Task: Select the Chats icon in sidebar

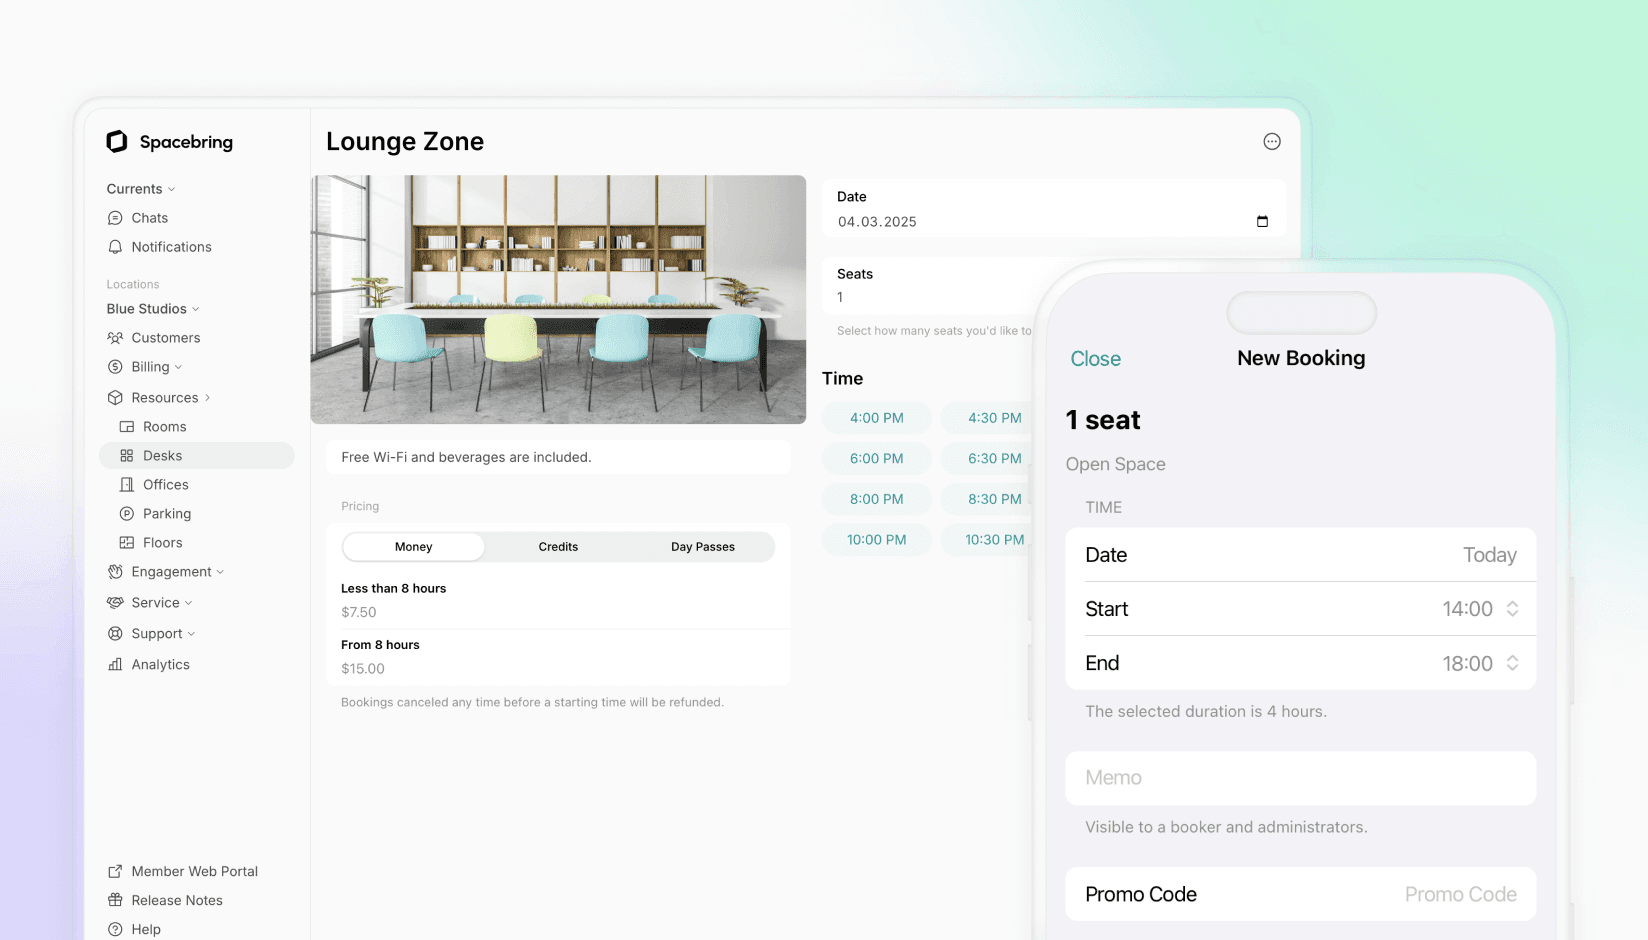Action: [115, 217]
